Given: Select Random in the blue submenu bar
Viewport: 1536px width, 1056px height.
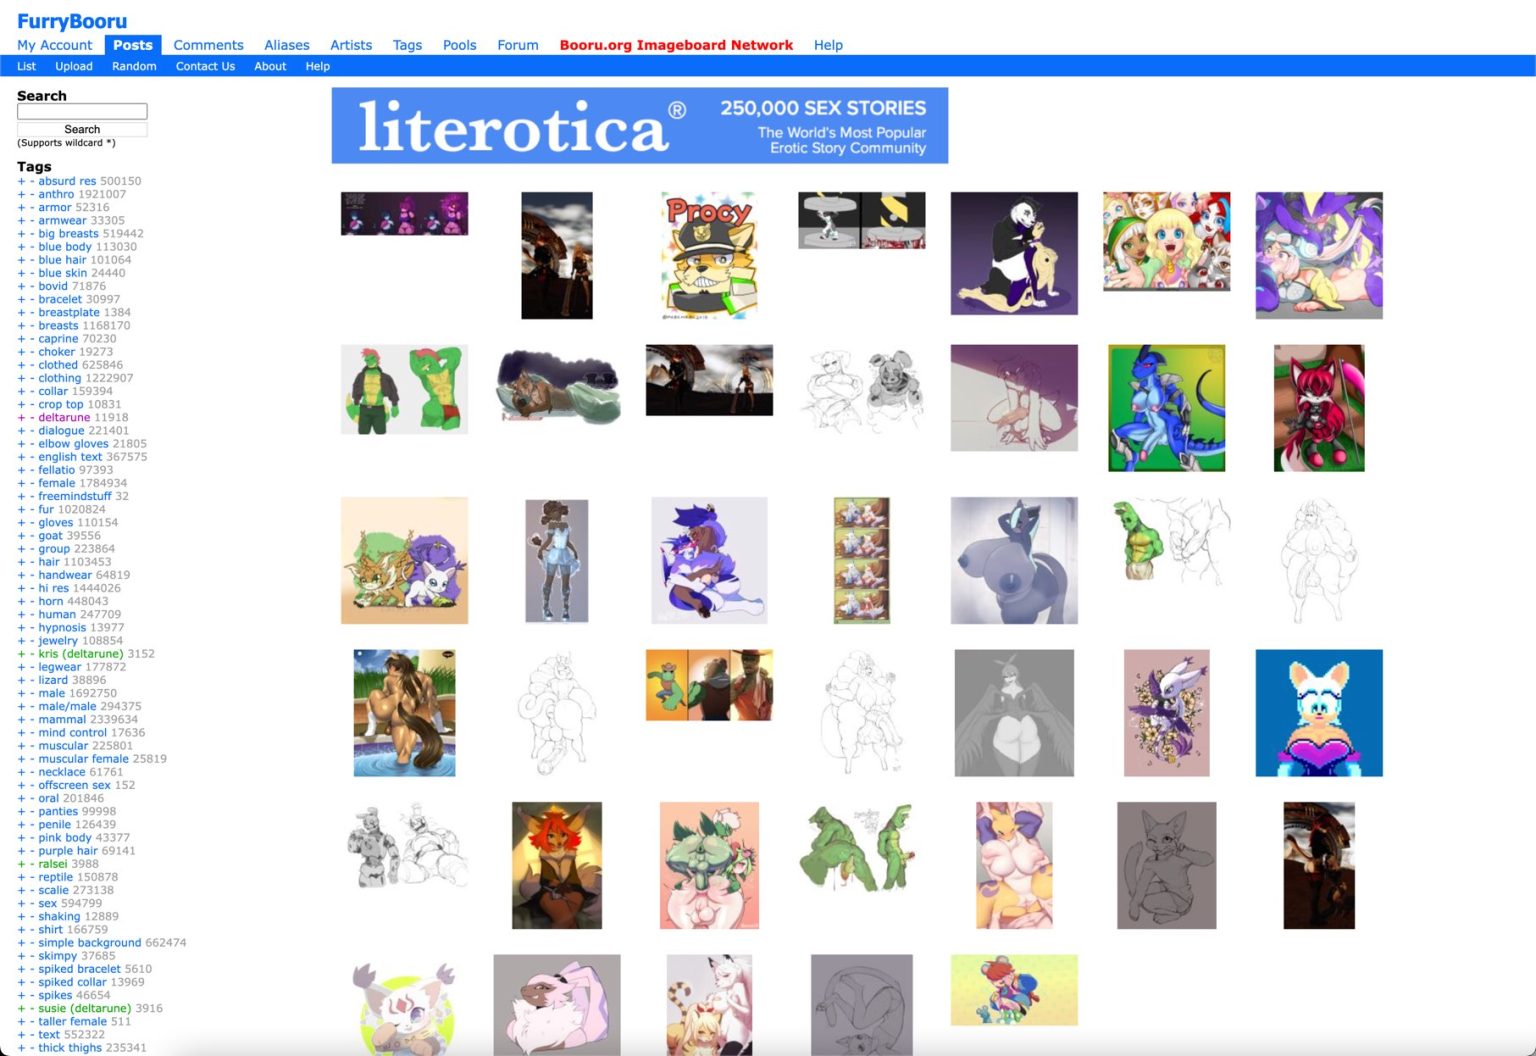Looking at the screenshot, I should (x=134, y=66).
